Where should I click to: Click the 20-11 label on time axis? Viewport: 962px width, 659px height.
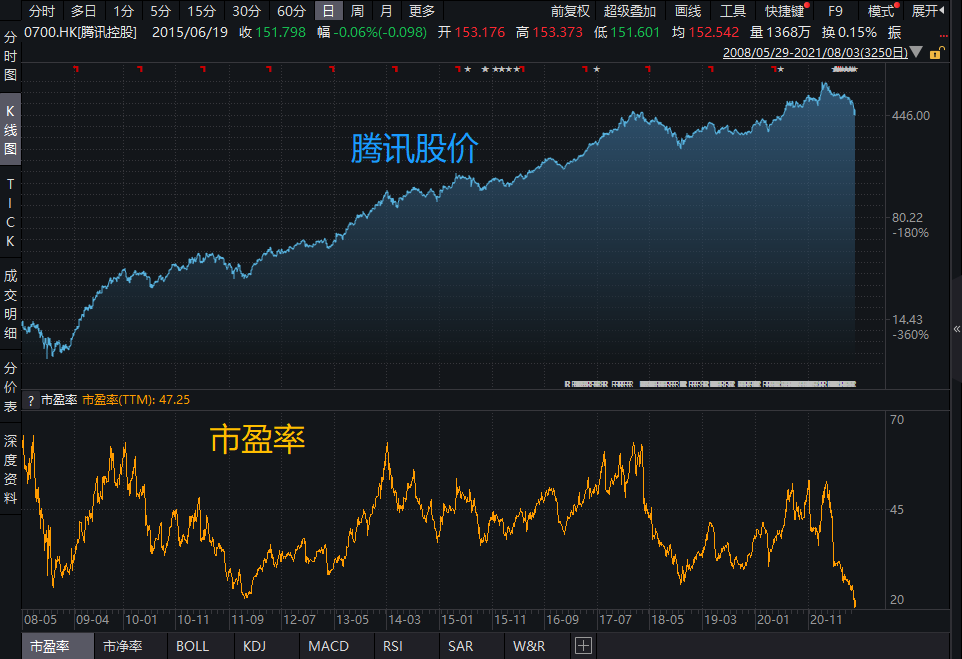coord(826,620)
